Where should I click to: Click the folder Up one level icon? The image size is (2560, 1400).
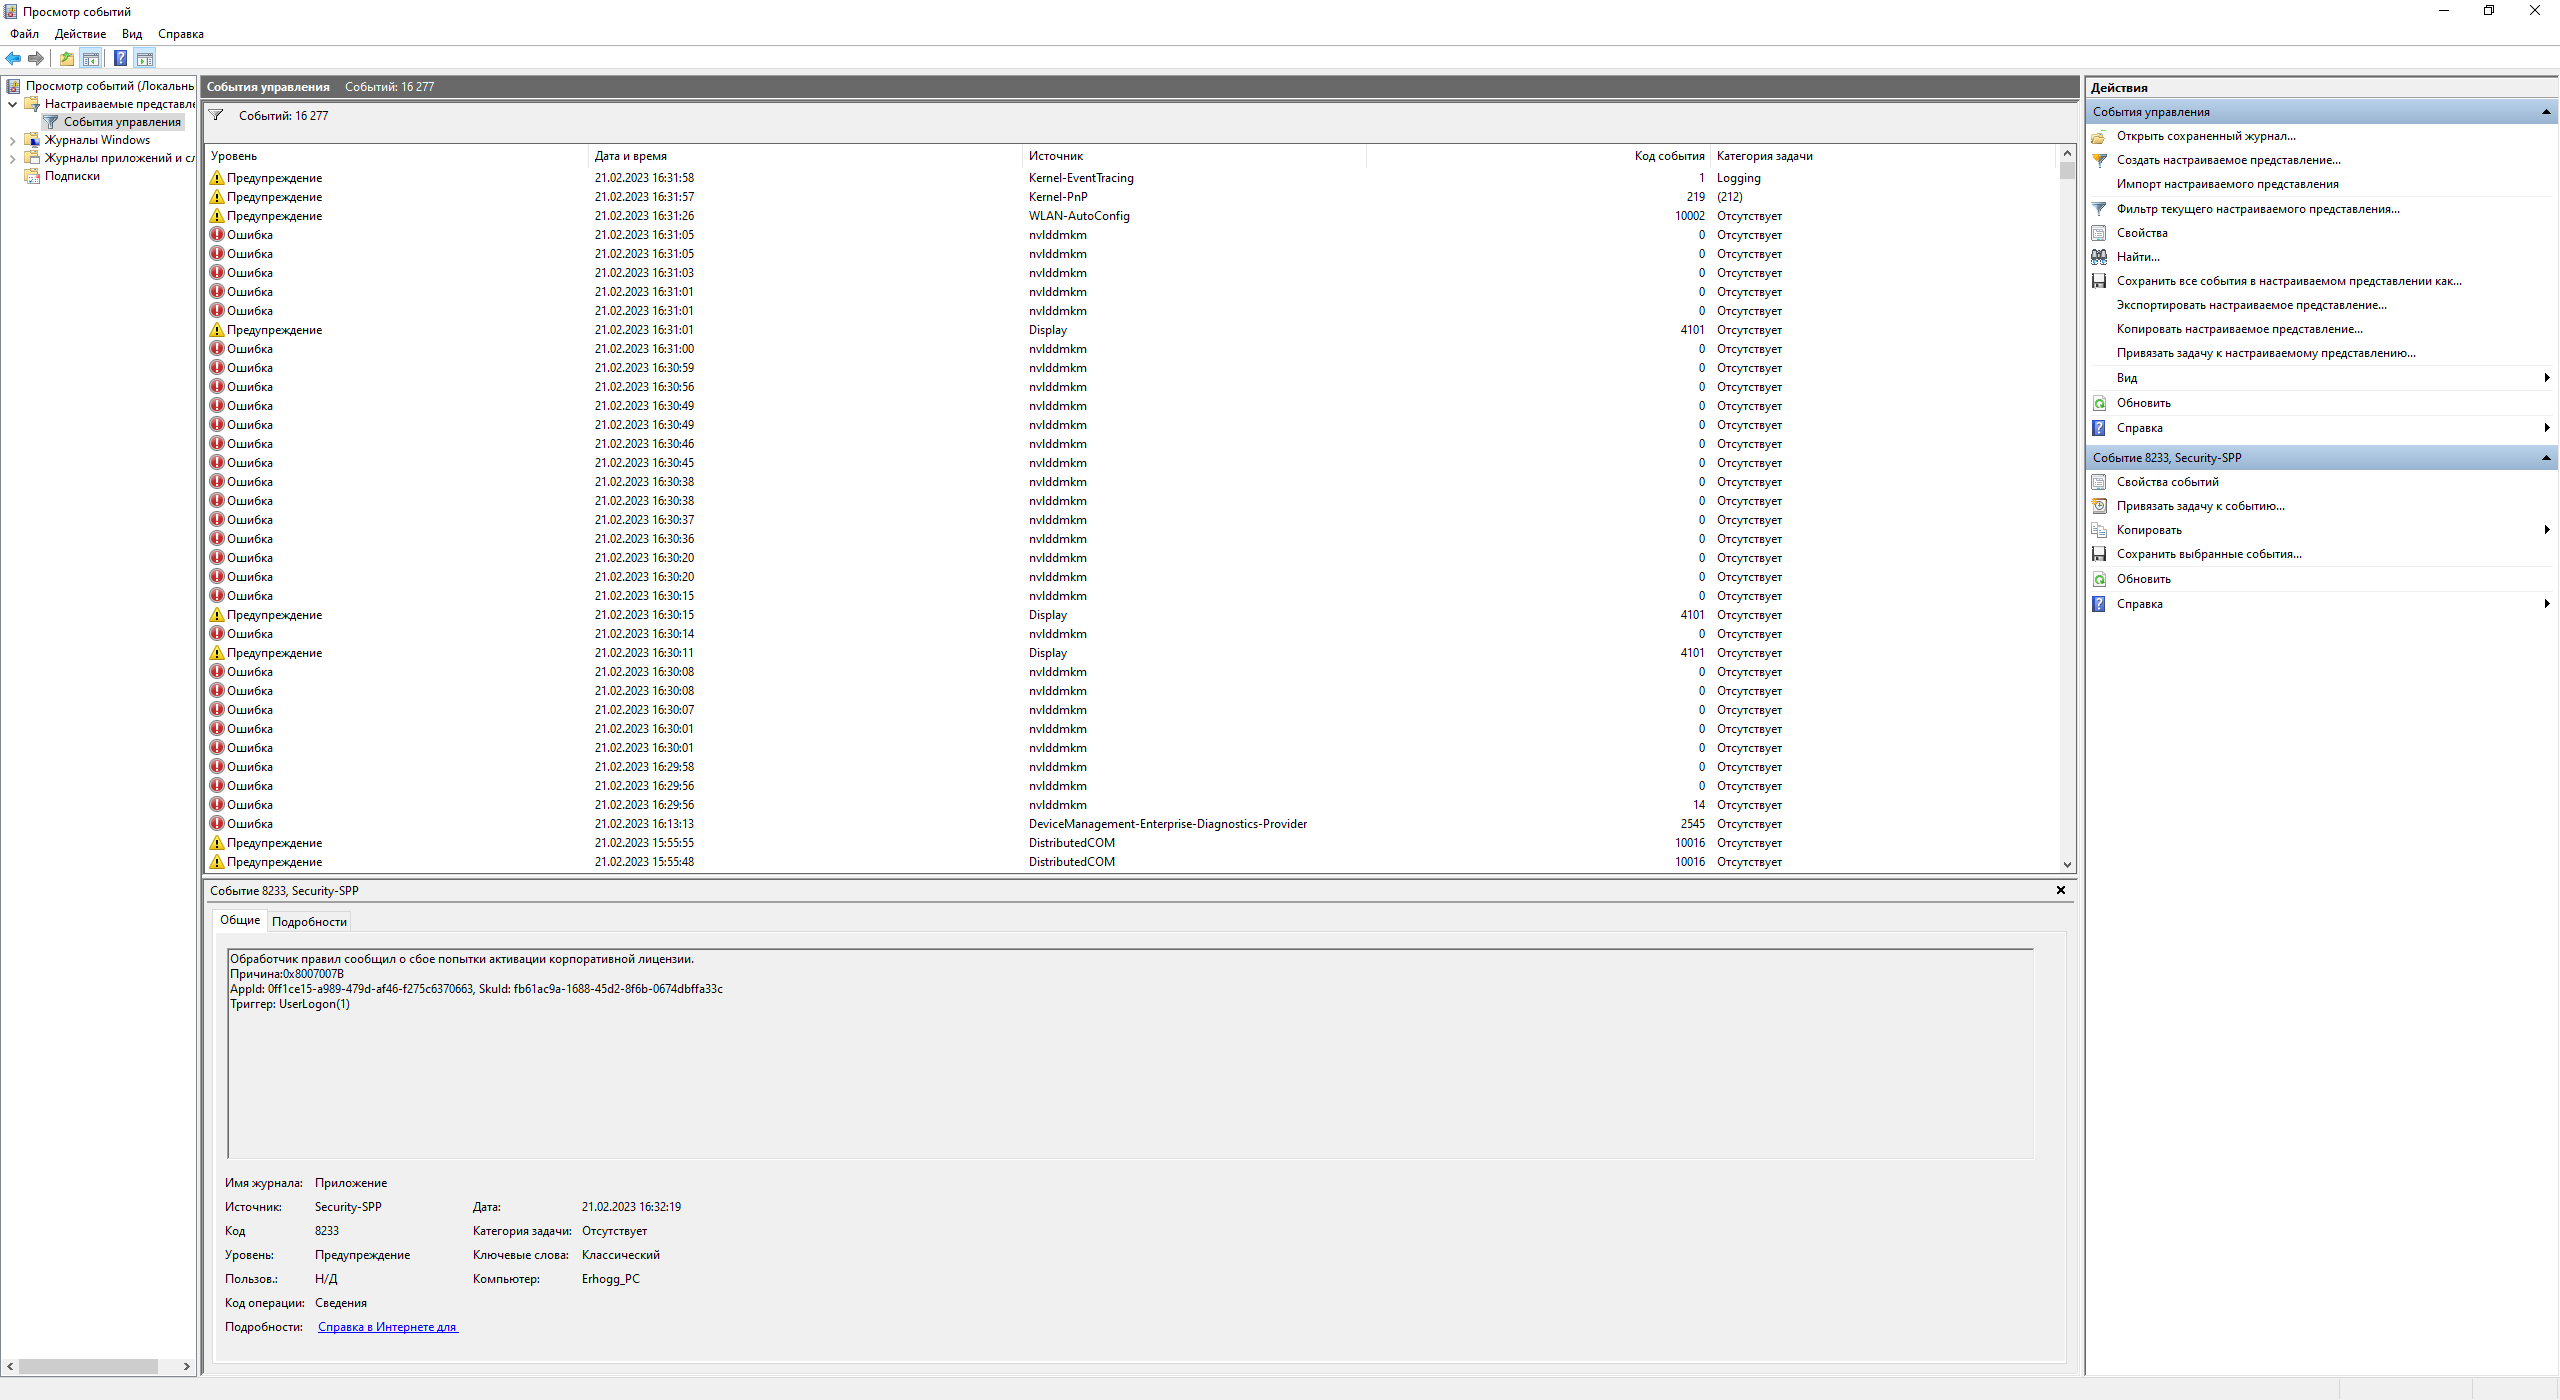tap(66, 58)
